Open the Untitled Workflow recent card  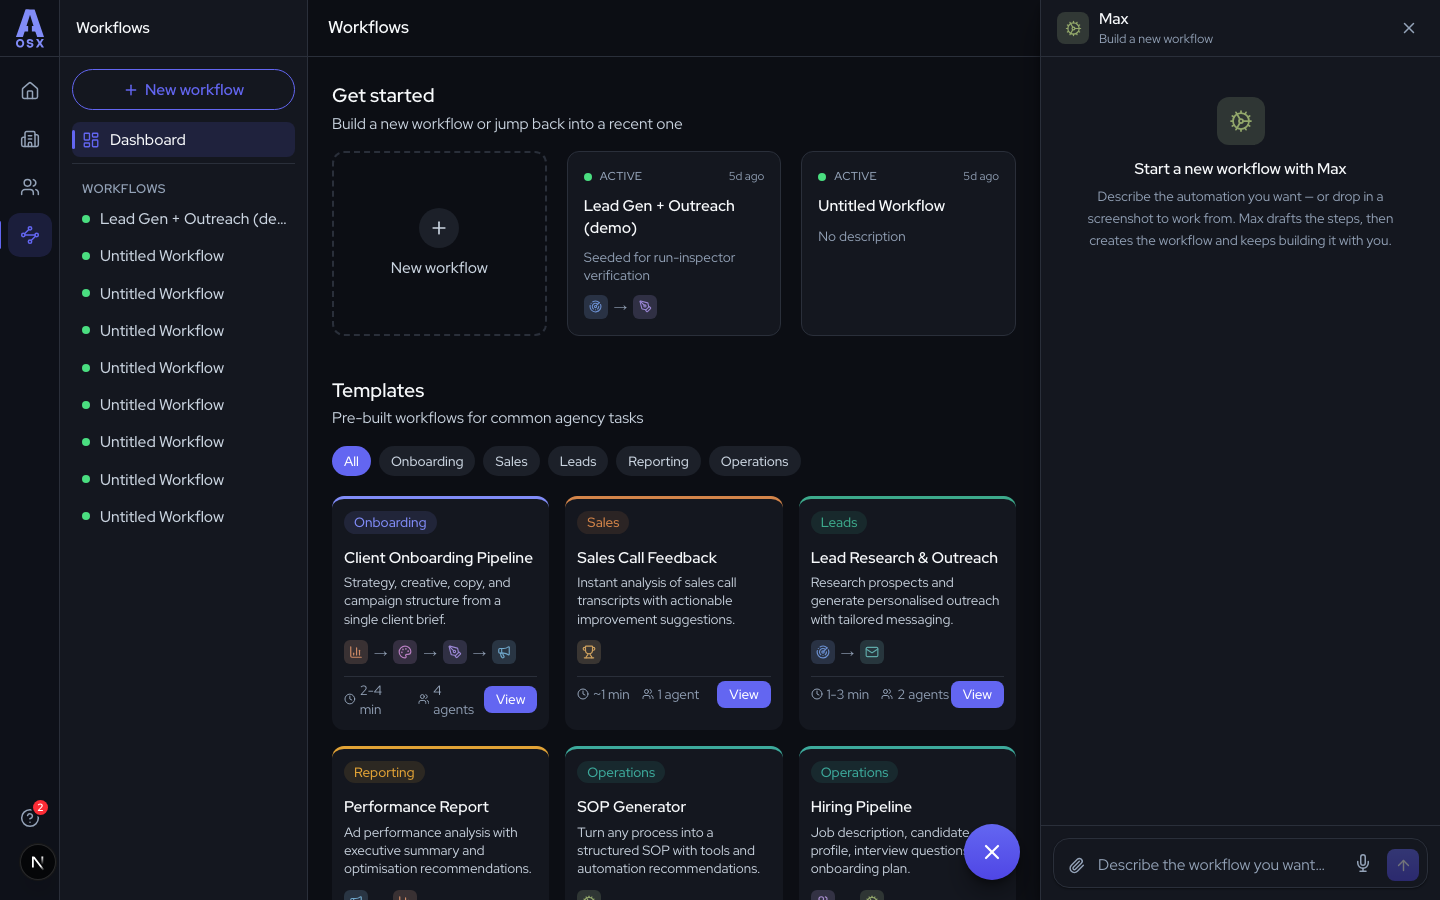[908, 243]
